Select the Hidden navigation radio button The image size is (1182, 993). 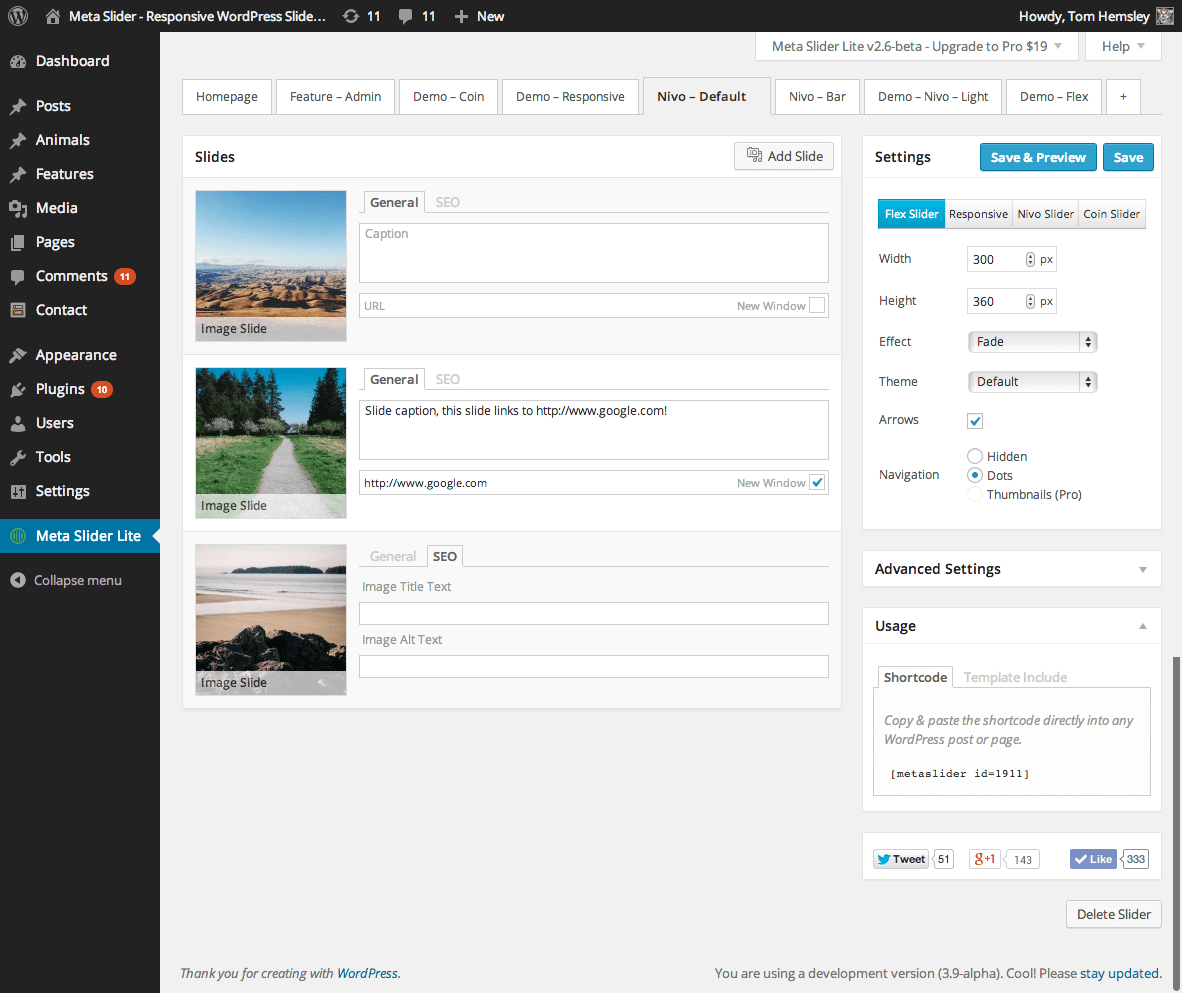(x=975, y=456)
